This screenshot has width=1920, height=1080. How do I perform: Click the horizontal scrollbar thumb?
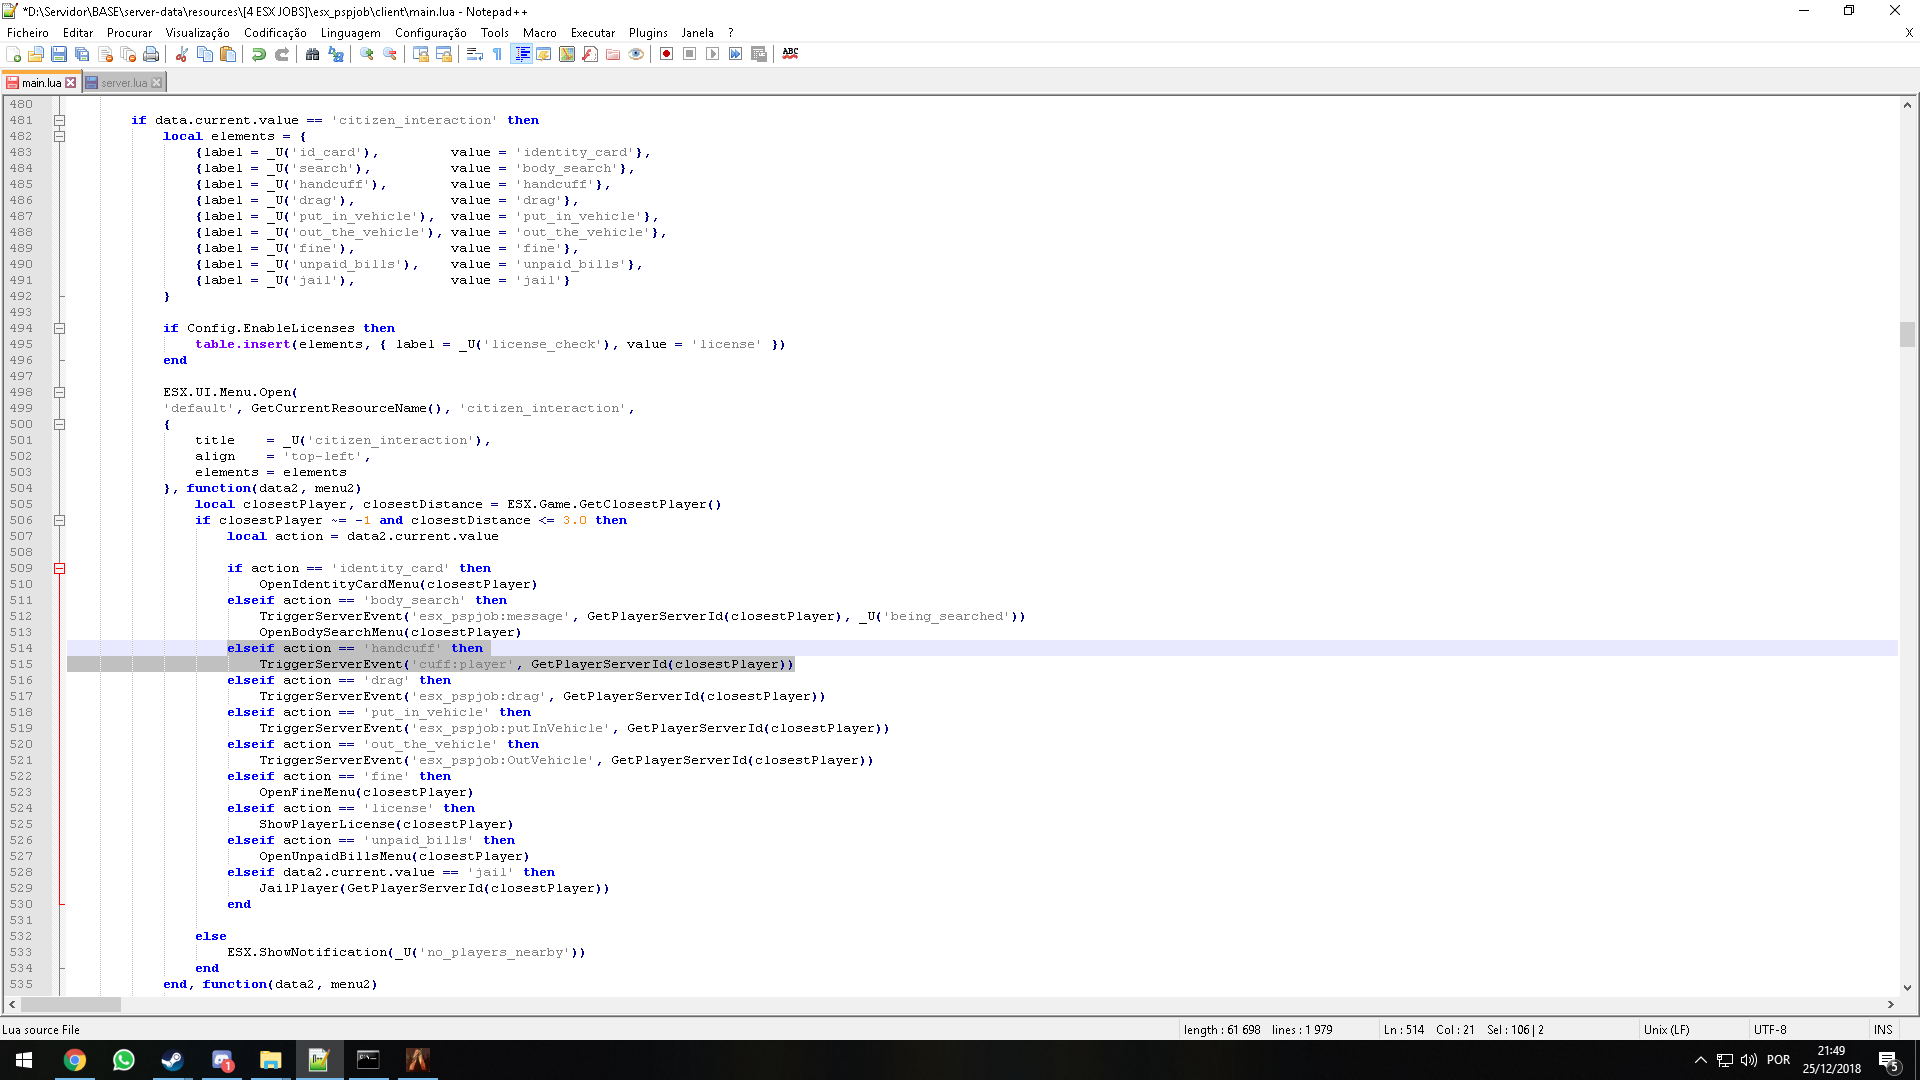click(70, 1004)
